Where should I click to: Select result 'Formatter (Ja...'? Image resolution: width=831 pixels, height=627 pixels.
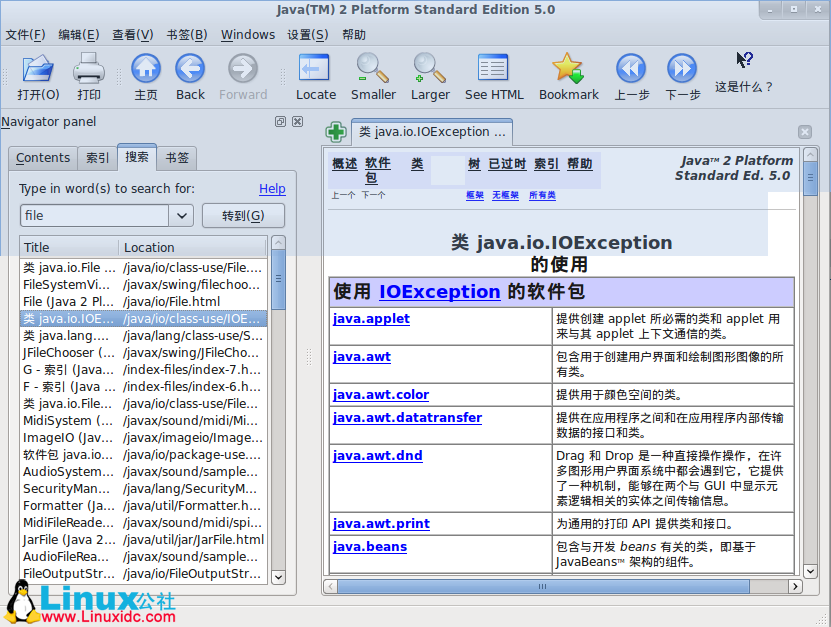[143, 505]
